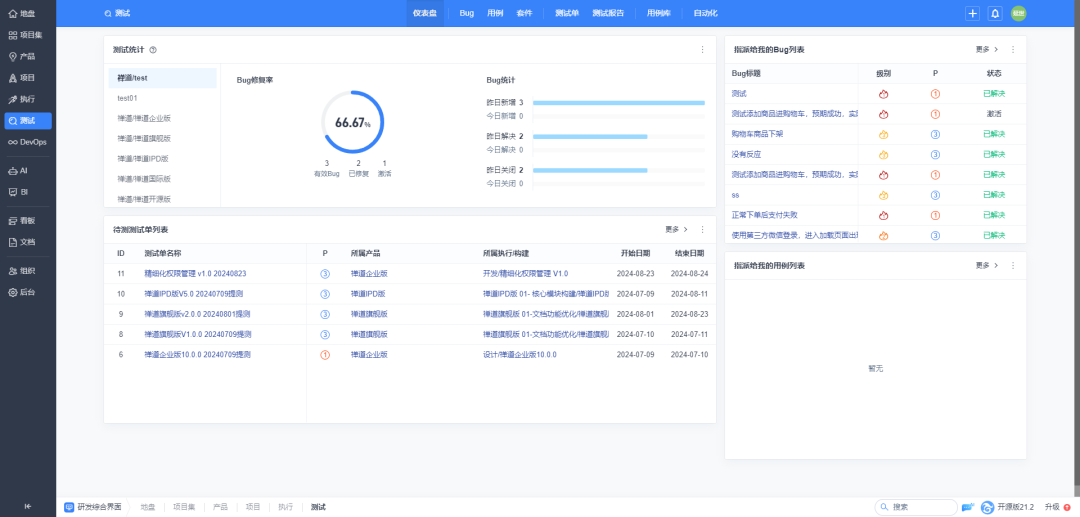This screenshot has width=1080, height=517.
Task: Click the help icon beside 测试统计
Action: pos(153,49)
